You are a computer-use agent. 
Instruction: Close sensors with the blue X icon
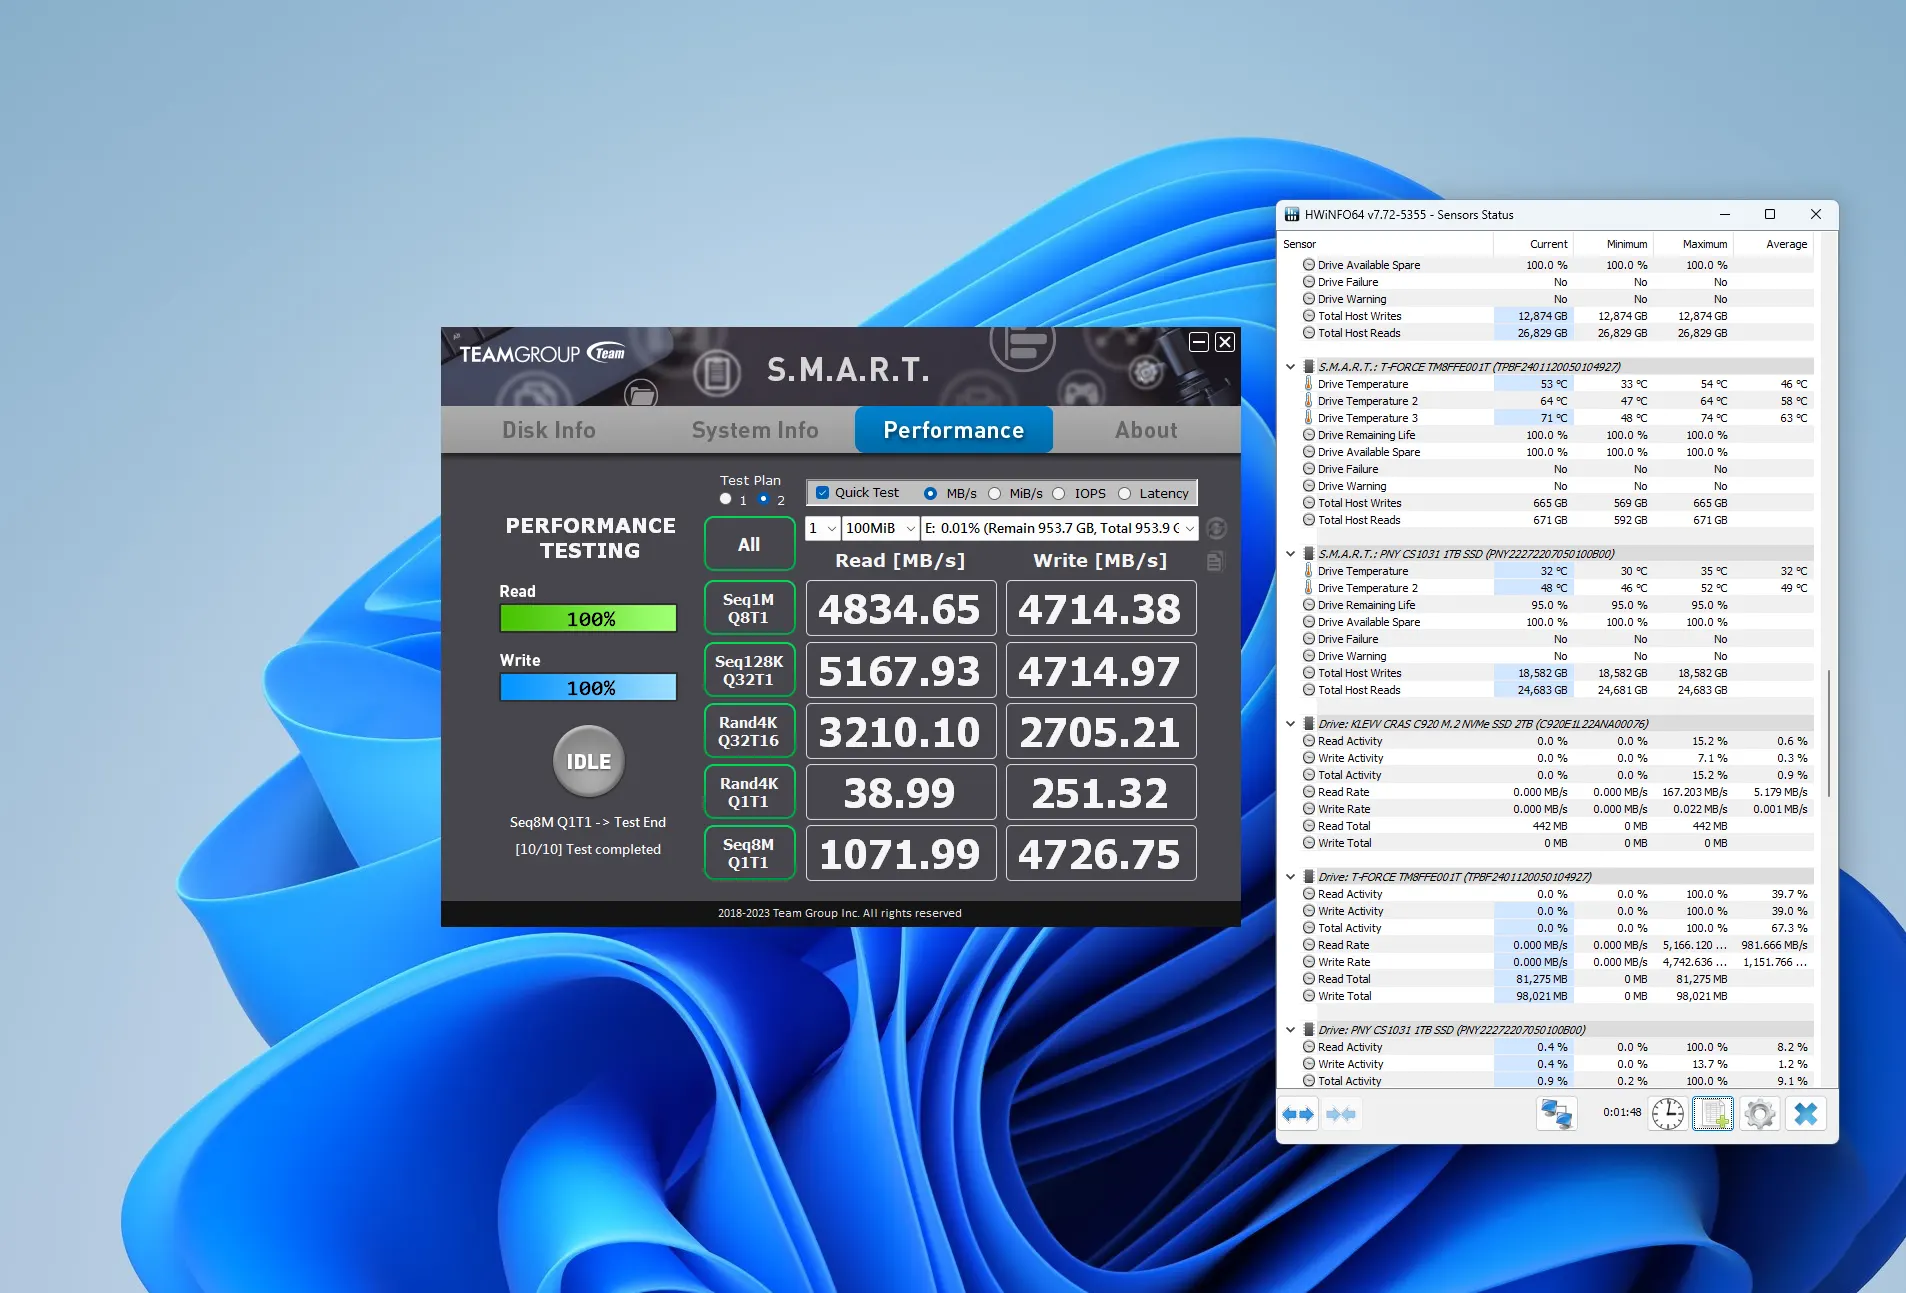(1805, 1114)
